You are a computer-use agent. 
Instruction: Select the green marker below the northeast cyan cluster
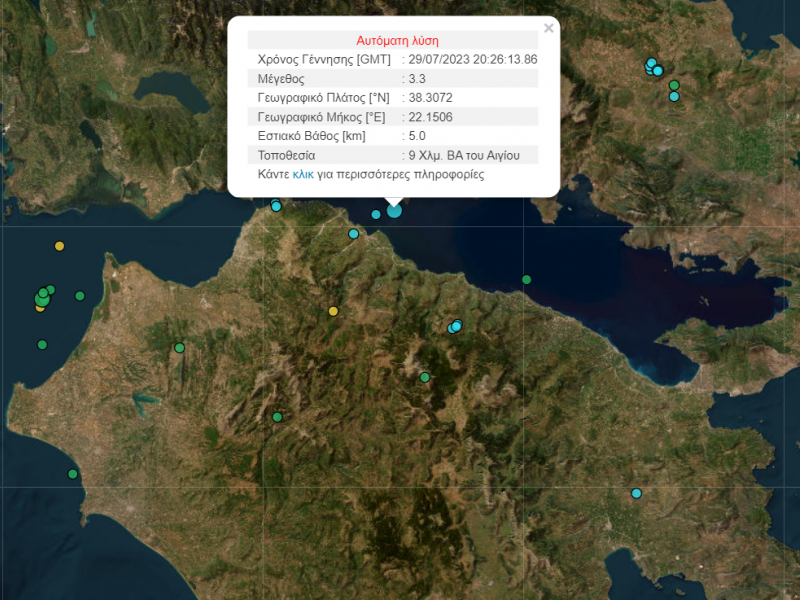tap(673, 85)
